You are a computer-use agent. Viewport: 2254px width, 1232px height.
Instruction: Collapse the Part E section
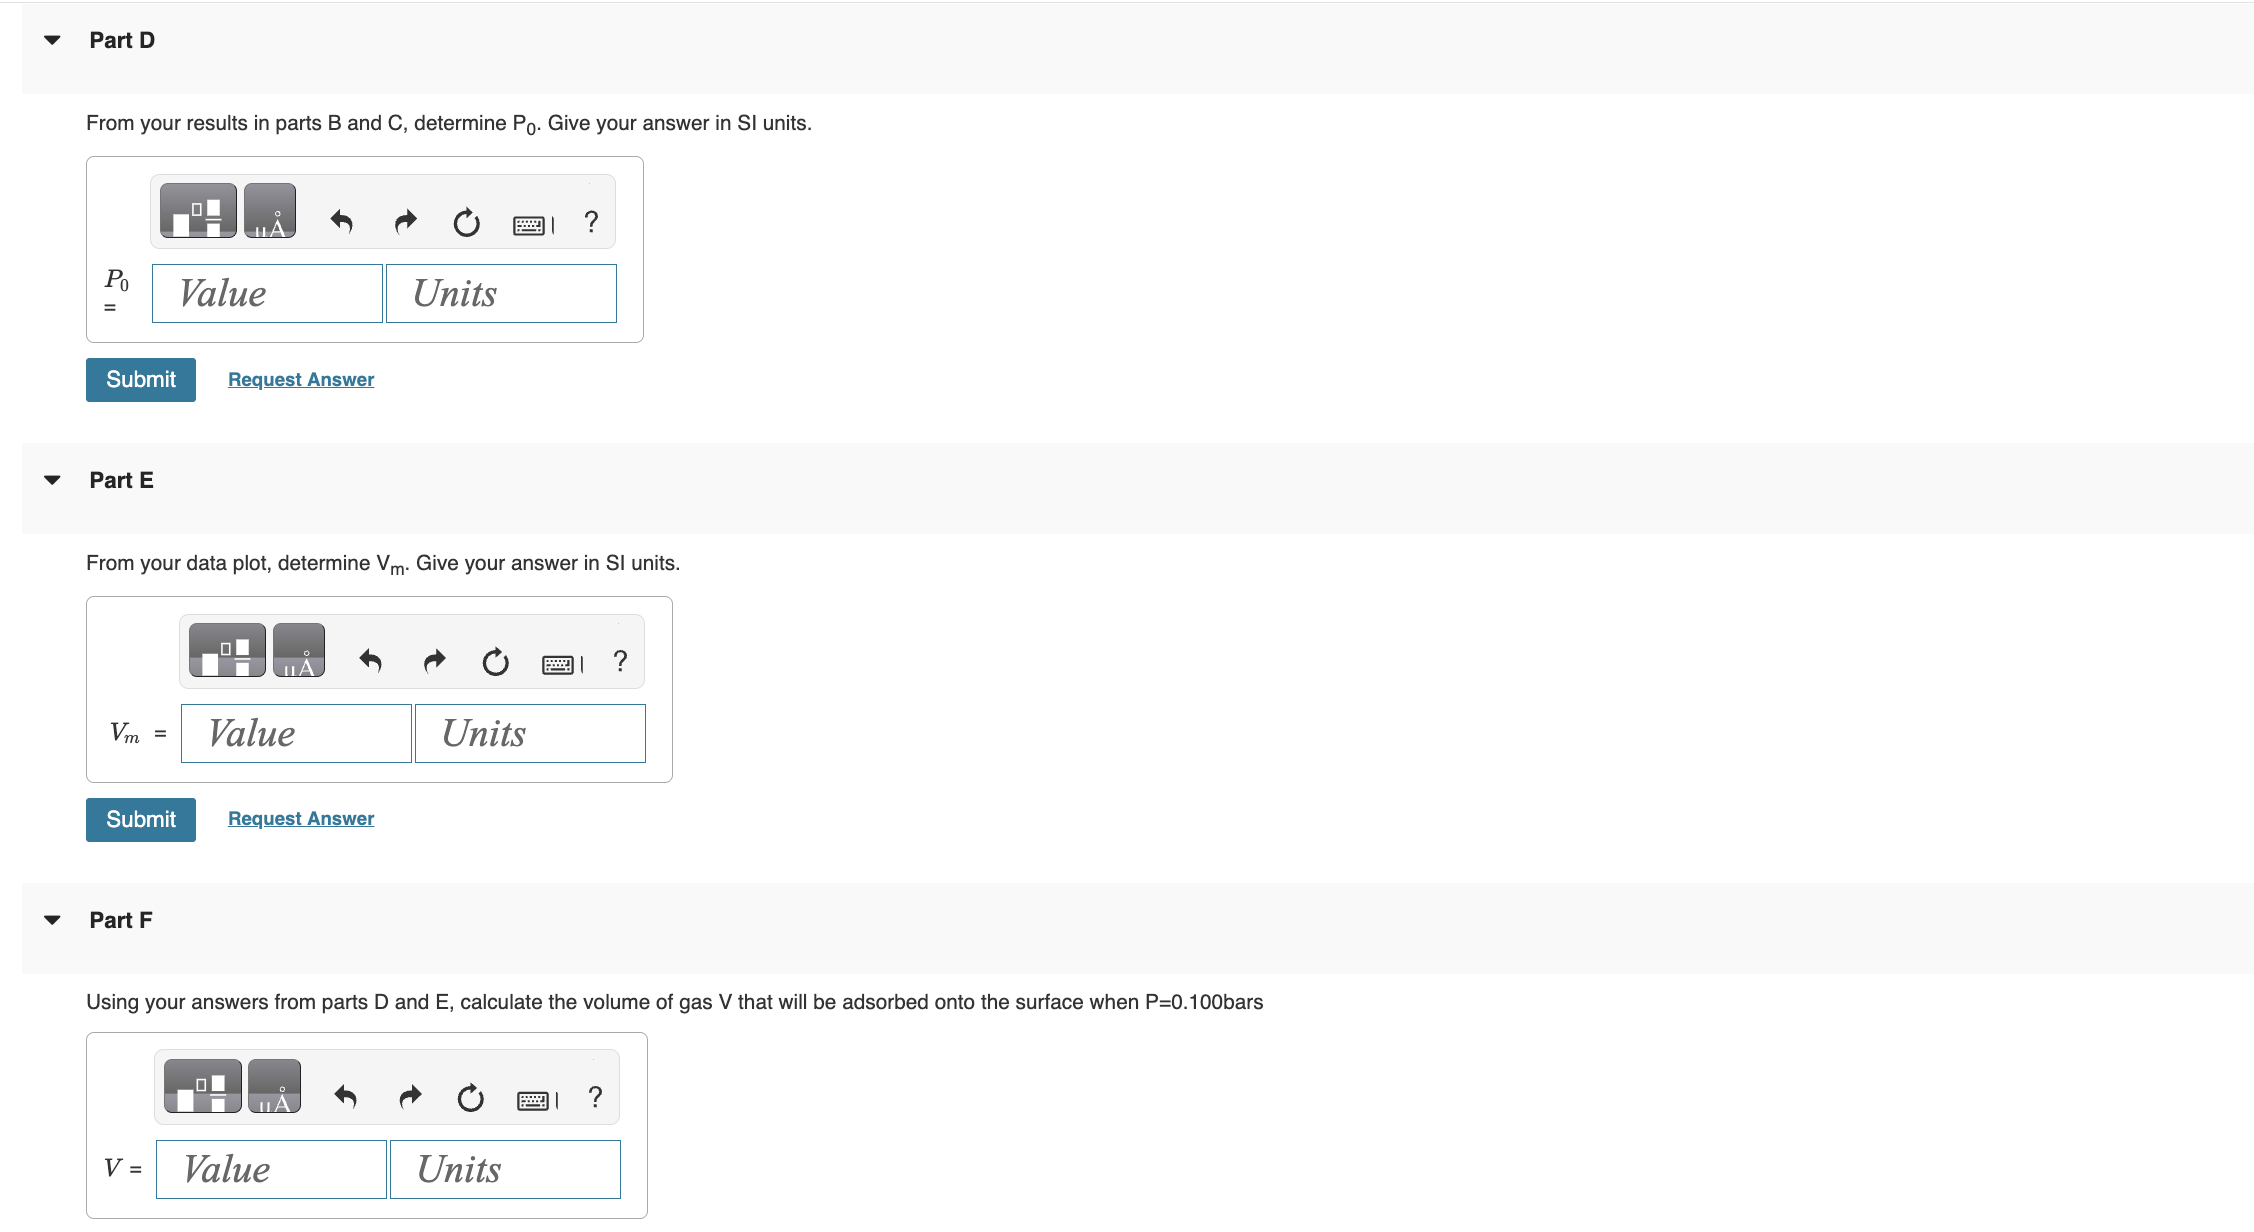click(53, 480)
